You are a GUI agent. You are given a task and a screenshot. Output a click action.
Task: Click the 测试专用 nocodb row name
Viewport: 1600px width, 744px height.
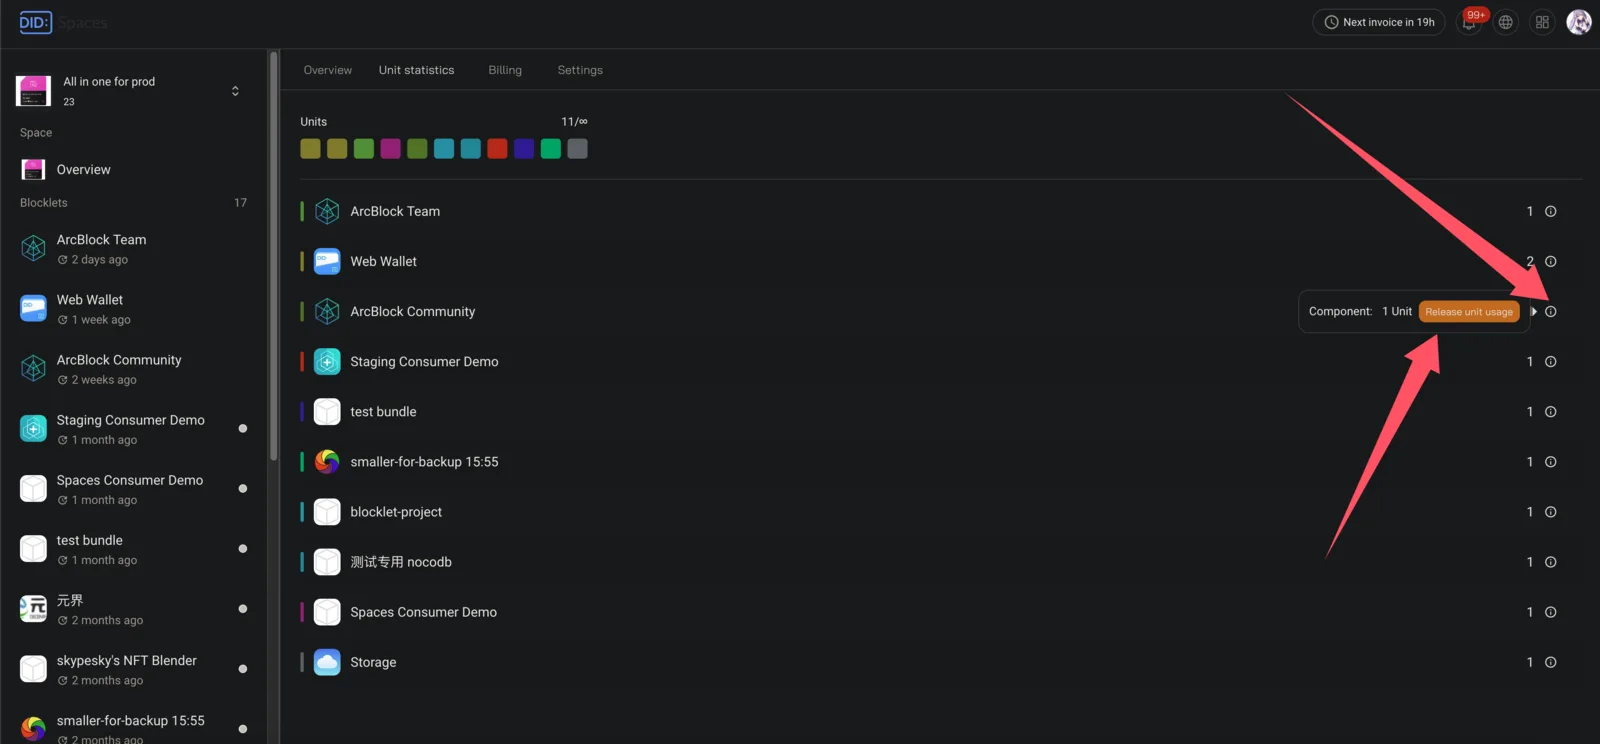[401, 562]
